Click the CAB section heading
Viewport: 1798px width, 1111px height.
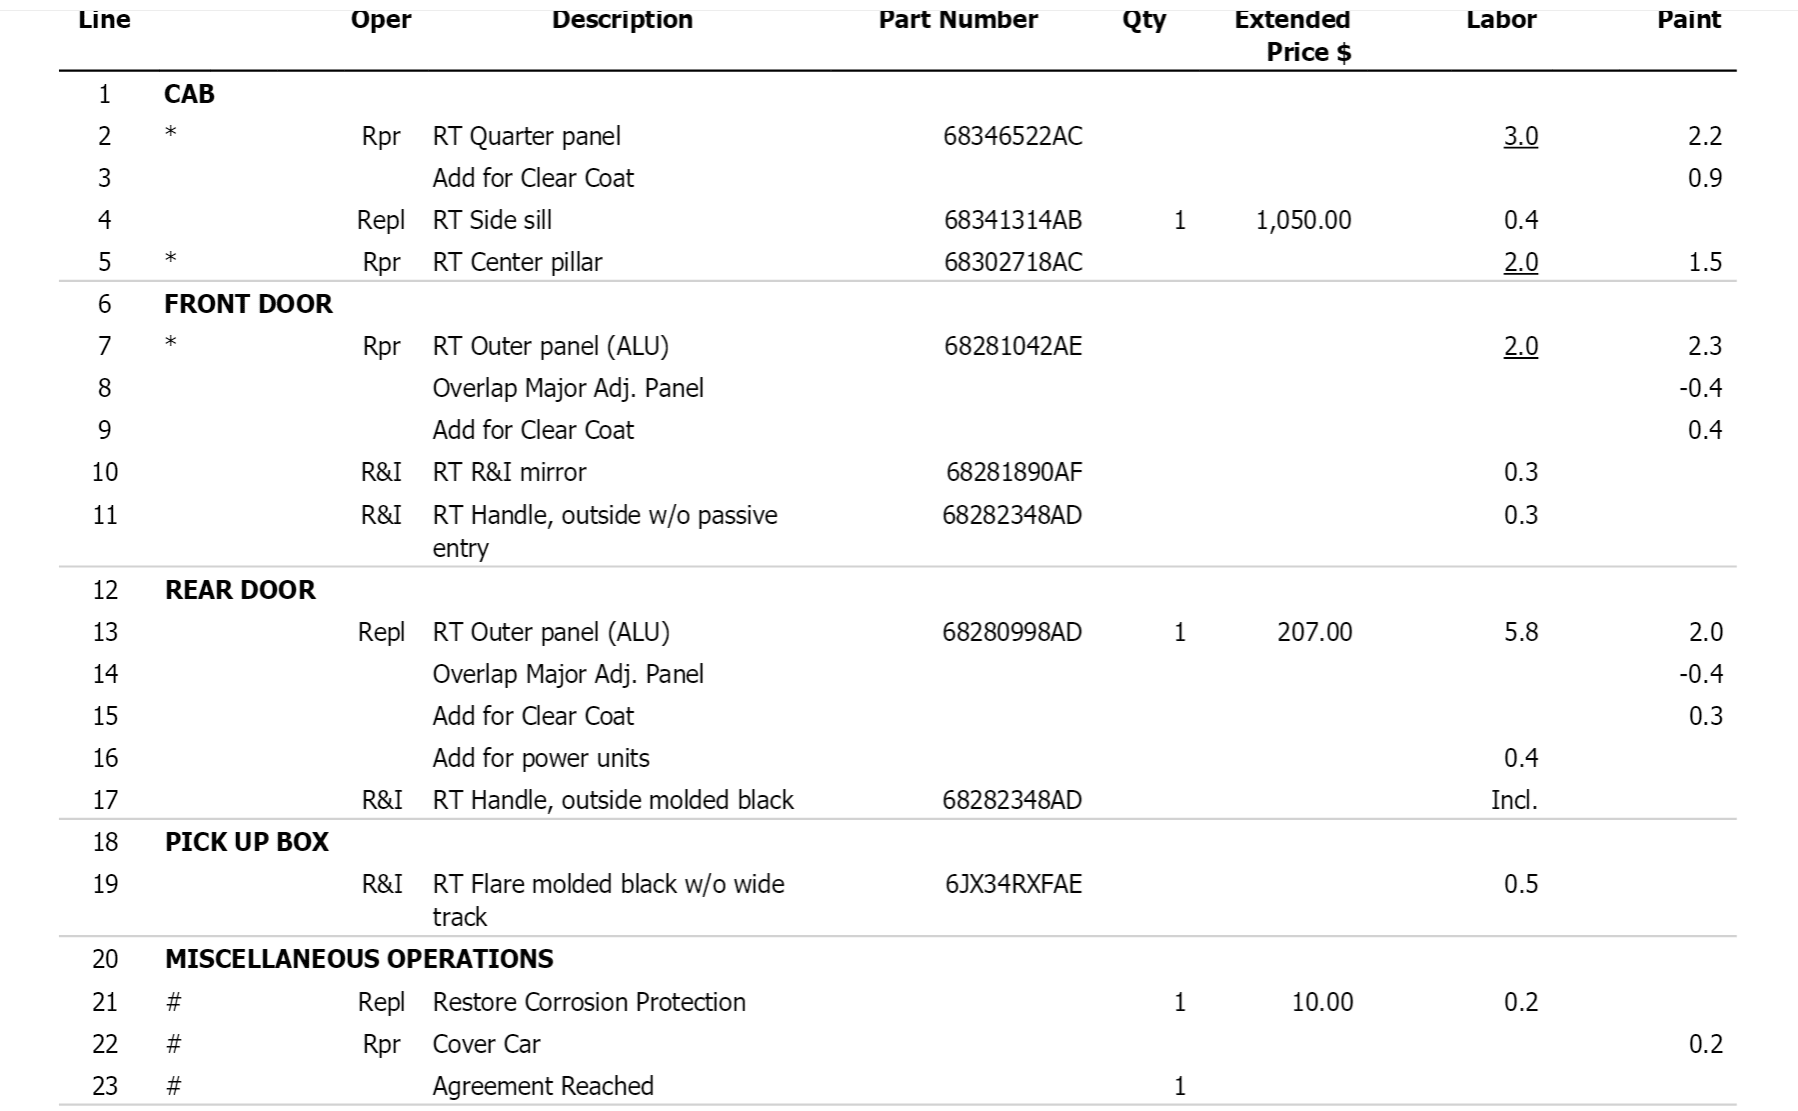(x=189, y=94)
